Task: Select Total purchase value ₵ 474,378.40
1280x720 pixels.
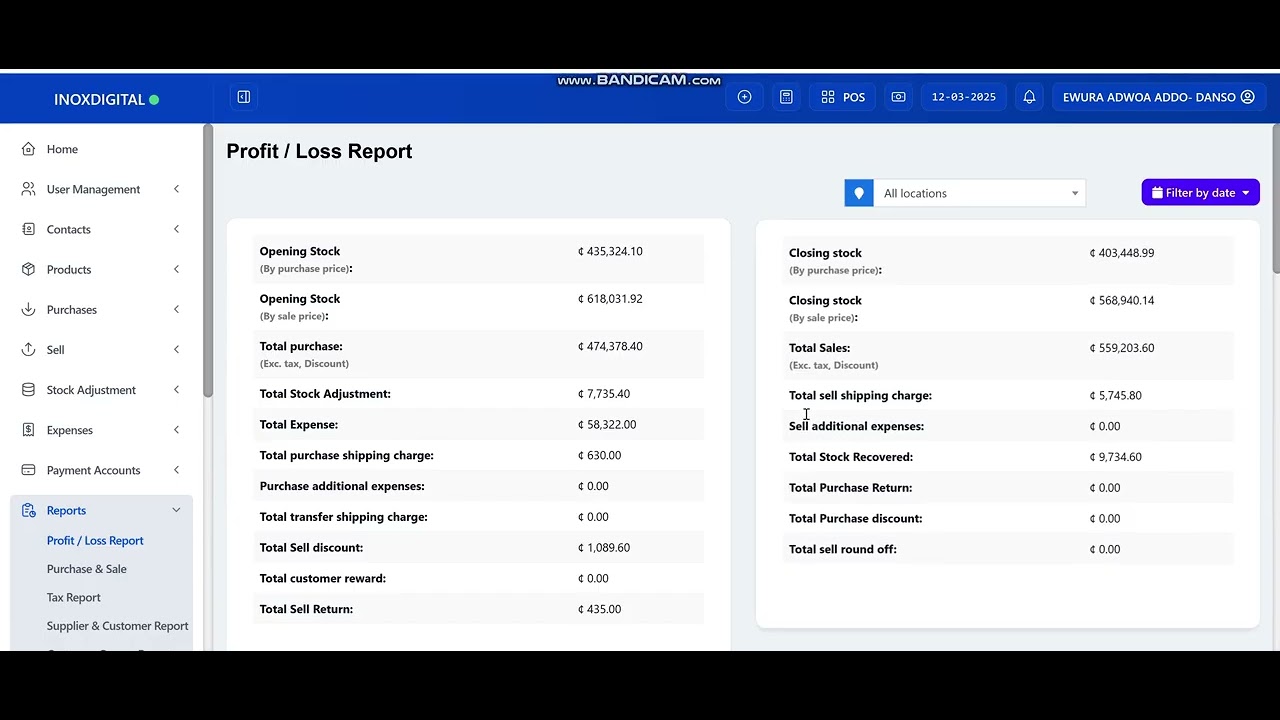Action: (610, 346)
